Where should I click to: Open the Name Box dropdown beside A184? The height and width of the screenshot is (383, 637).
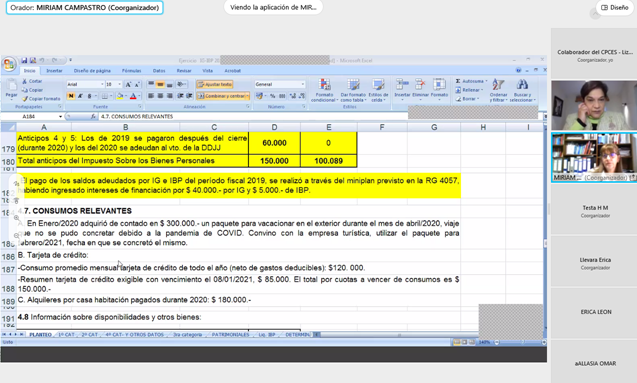(61, 117)
